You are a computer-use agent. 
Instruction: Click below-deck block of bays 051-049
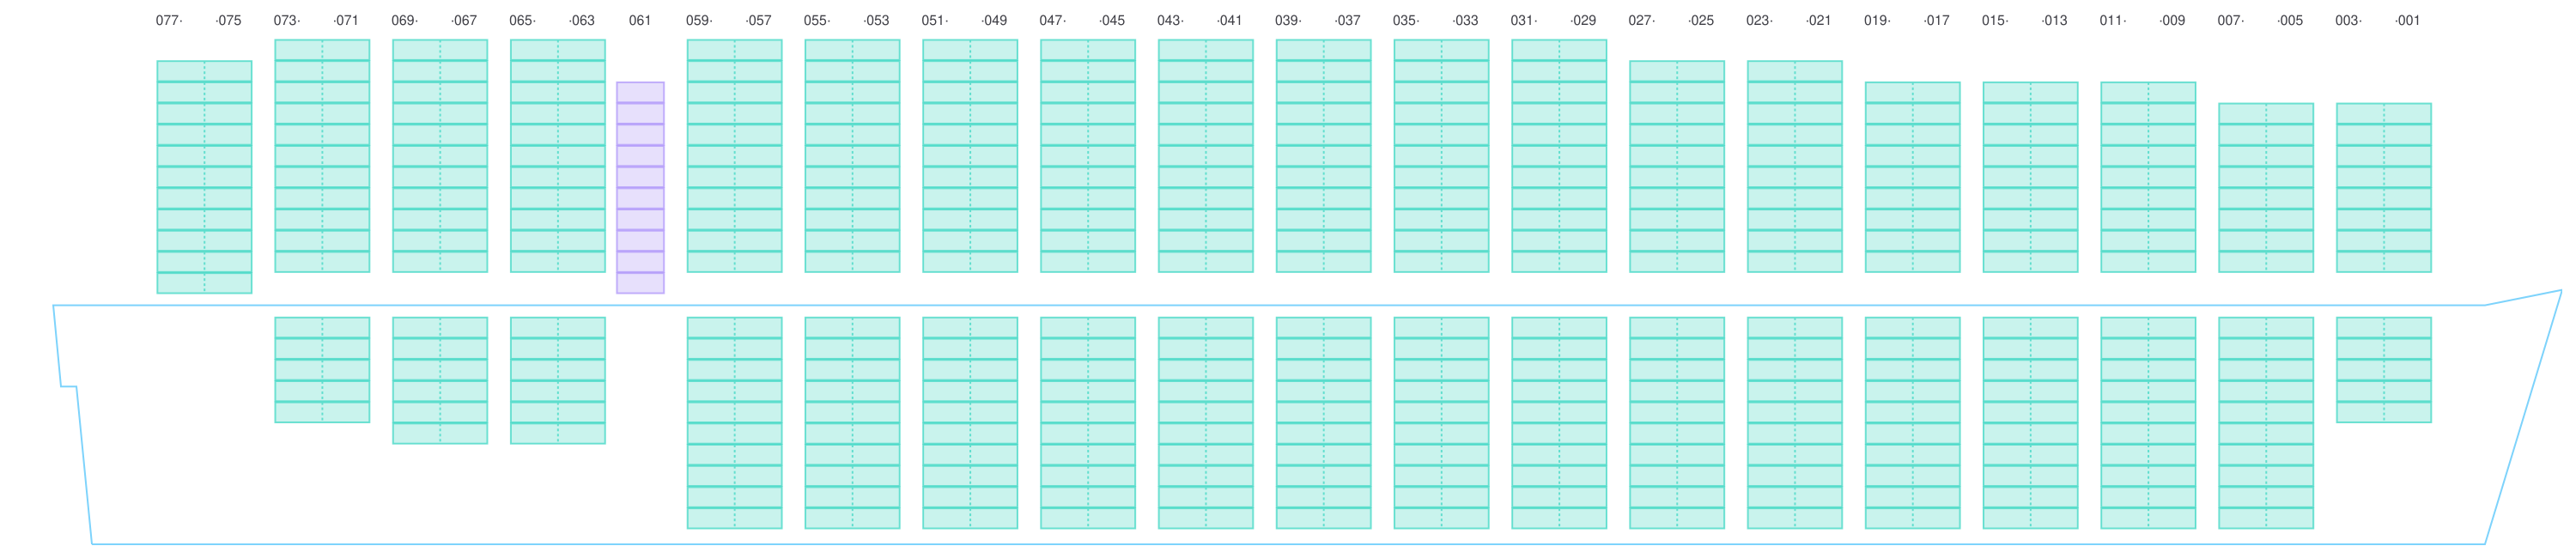pyautogui.click(x=970, y=422)
